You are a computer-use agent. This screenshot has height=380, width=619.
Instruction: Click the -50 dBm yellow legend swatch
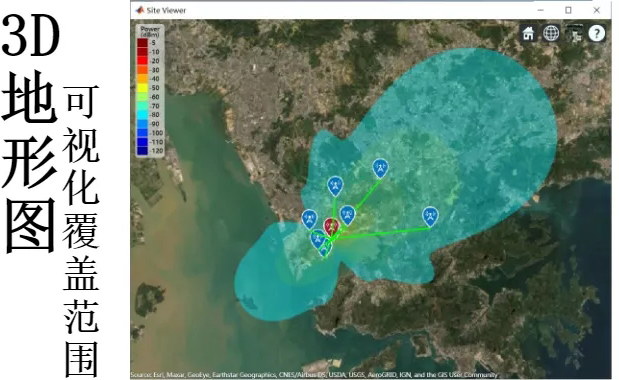coord(143,88)
